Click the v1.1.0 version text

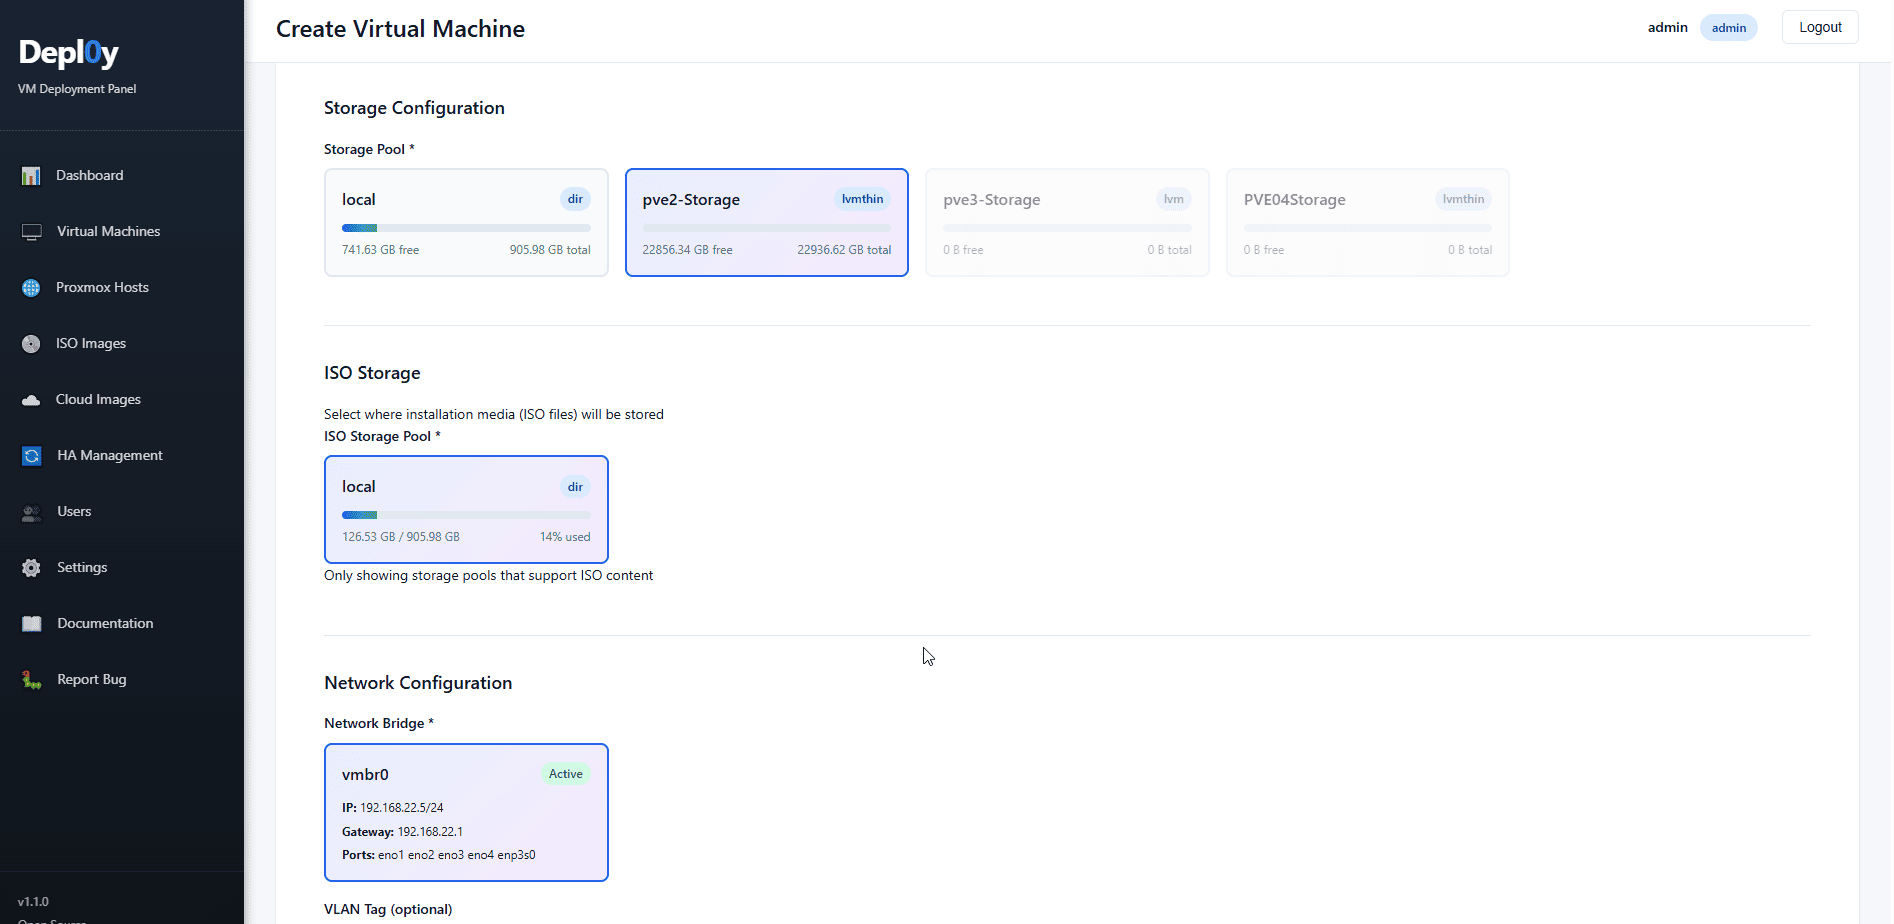pyautogui.click(x=33, y=902)
